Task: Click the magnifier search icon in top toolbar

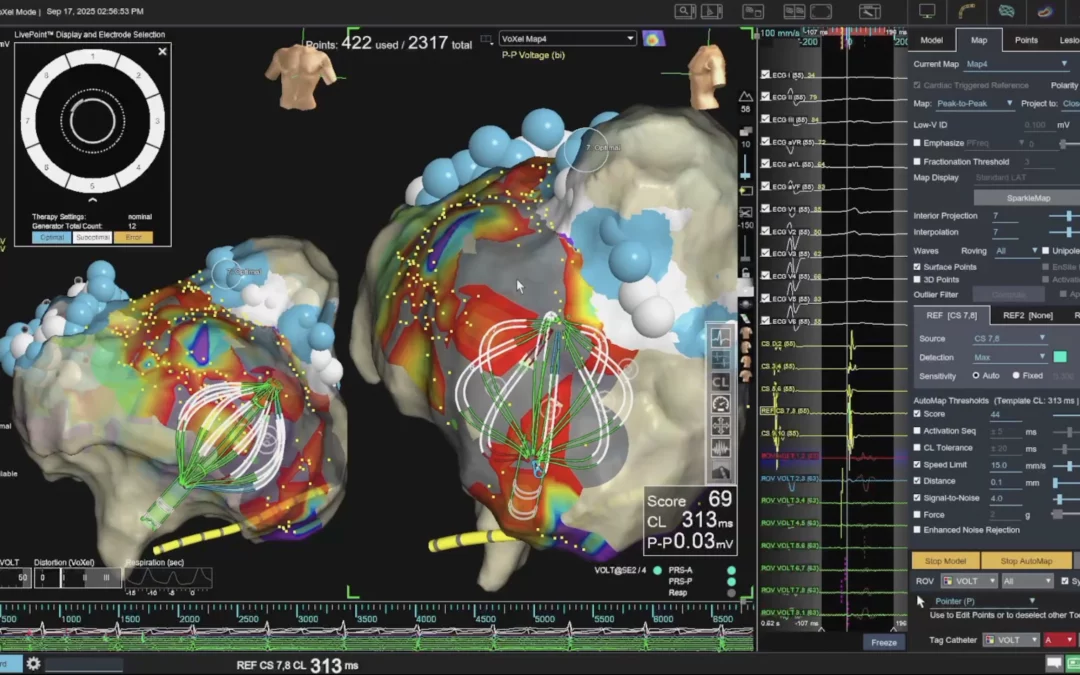Action: 685,11
